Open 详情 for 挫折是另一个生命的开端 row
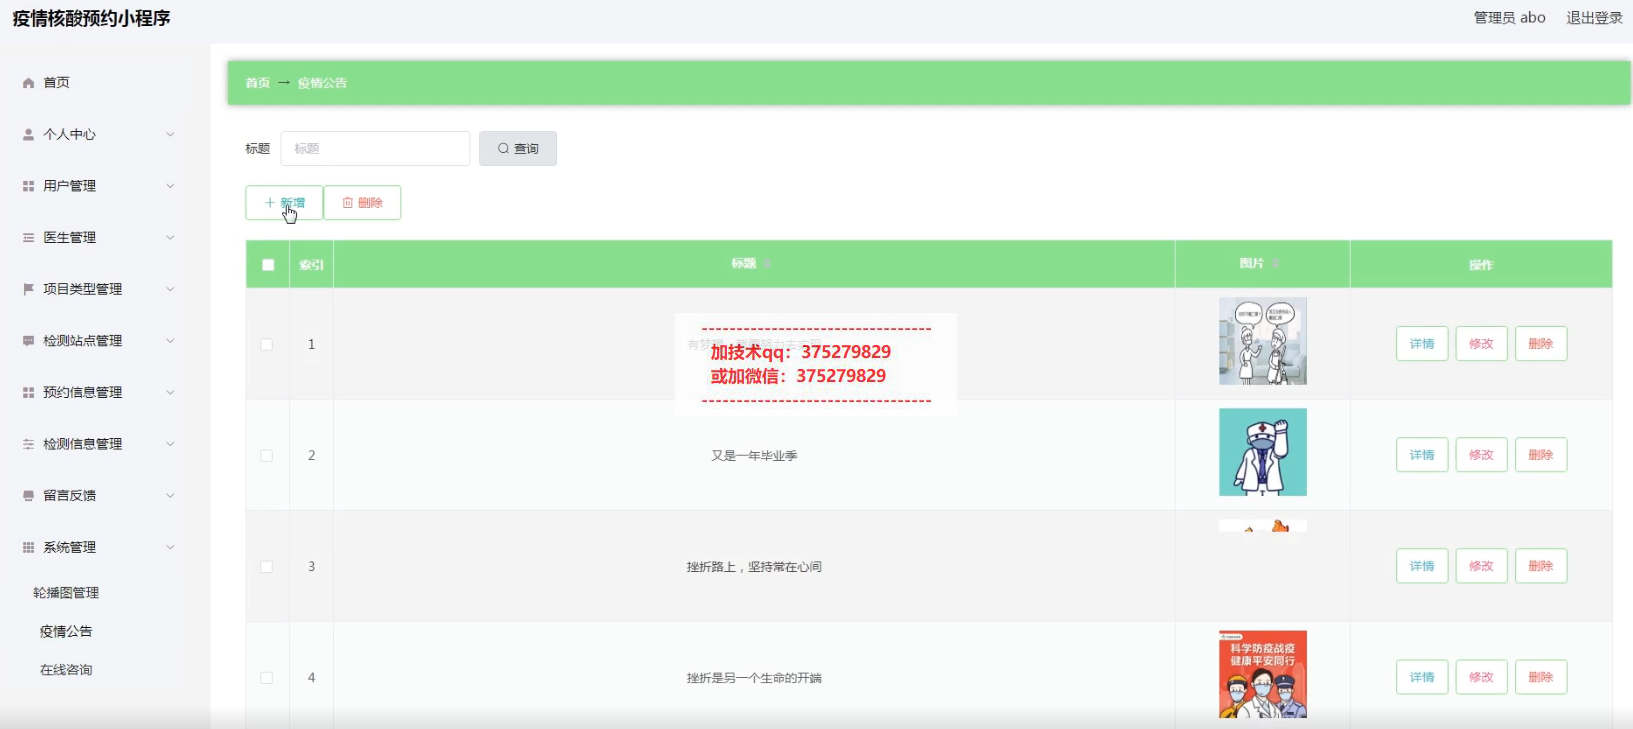This screenshot has height=729, width=1633. tap(1422, 677)
